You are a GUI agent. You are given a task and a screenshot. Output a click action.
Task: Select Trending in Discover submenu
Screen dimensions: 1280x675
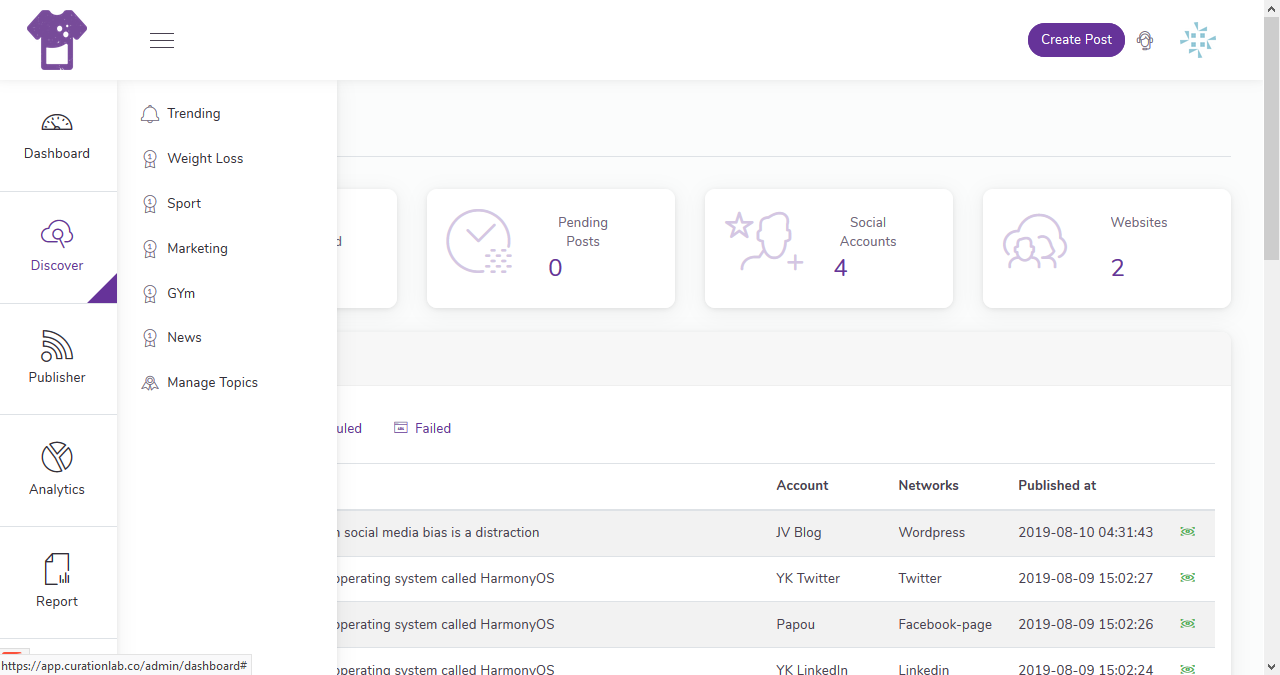(193, 114)
